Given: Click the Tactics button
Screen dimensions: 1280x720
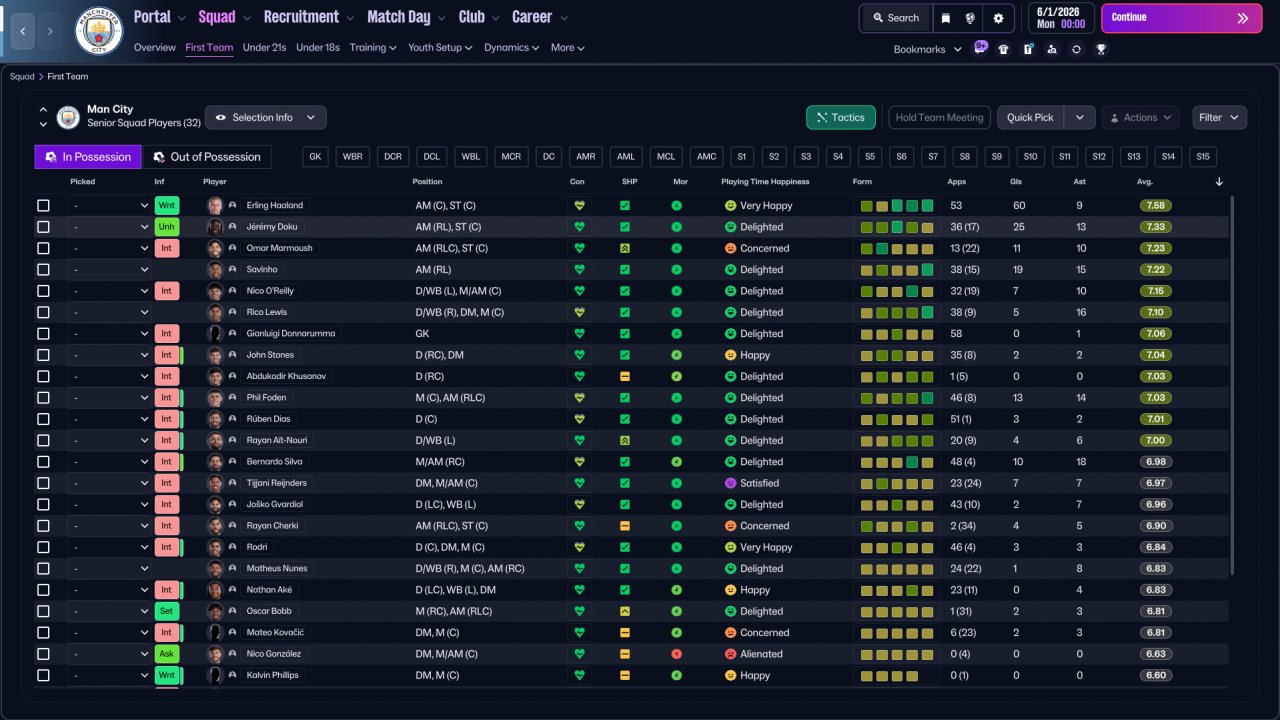Looking at the screenshot, I should [x=841, y=117].
